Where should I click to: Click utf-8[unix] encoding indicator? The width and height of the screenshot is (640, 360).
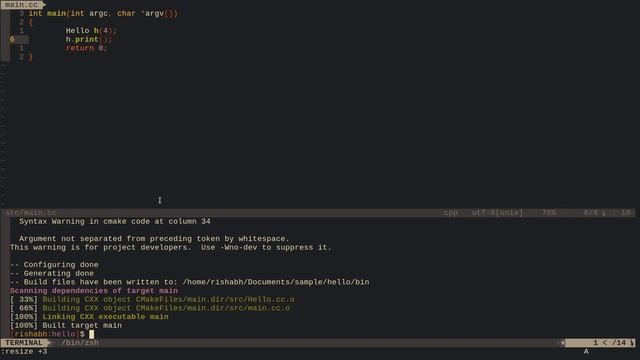click(x=497, y=213)
